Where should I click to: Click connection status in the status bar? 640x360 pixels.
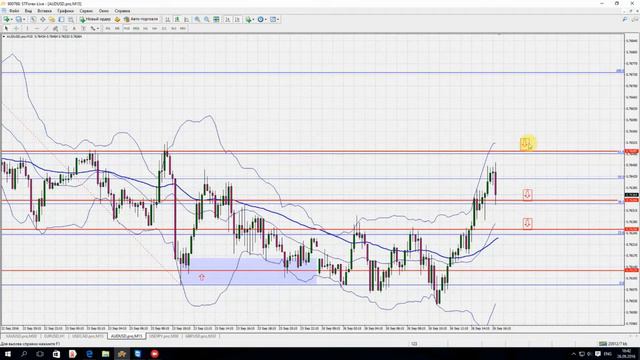pyautogui.click(x=613, y=344)
